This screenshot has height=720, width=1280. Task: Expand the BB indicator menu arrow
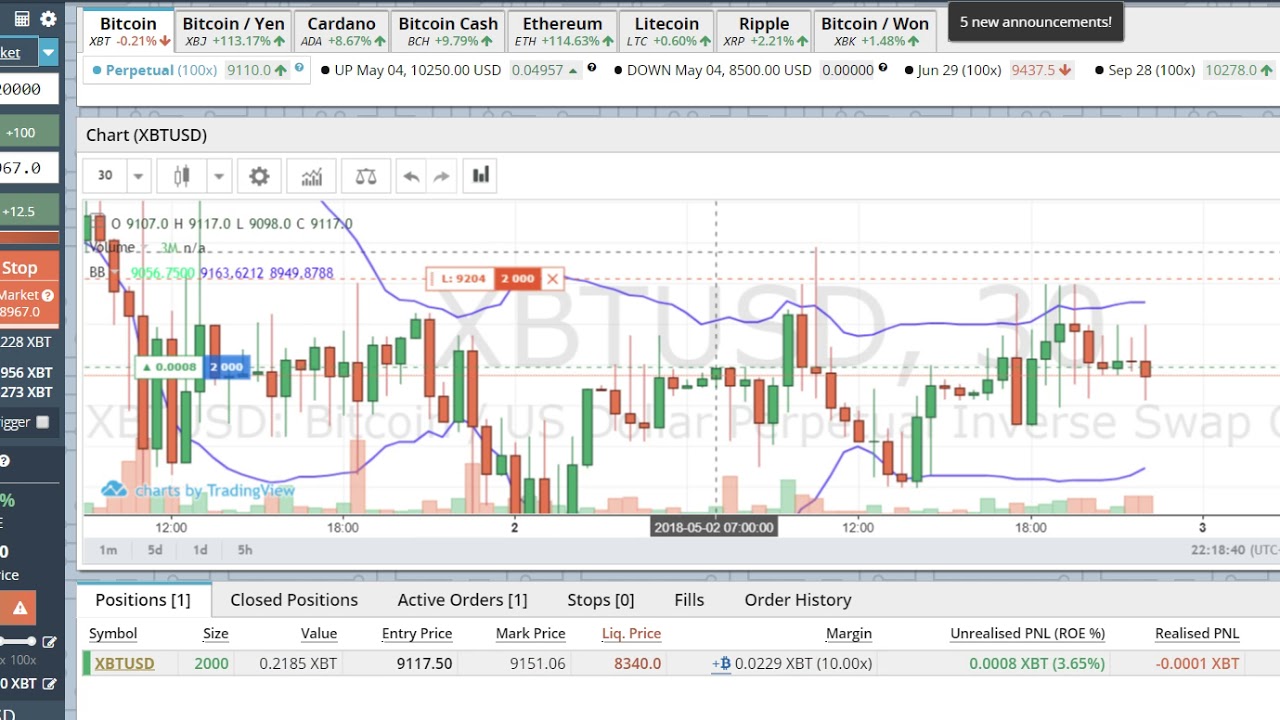(x=115, y=272)
